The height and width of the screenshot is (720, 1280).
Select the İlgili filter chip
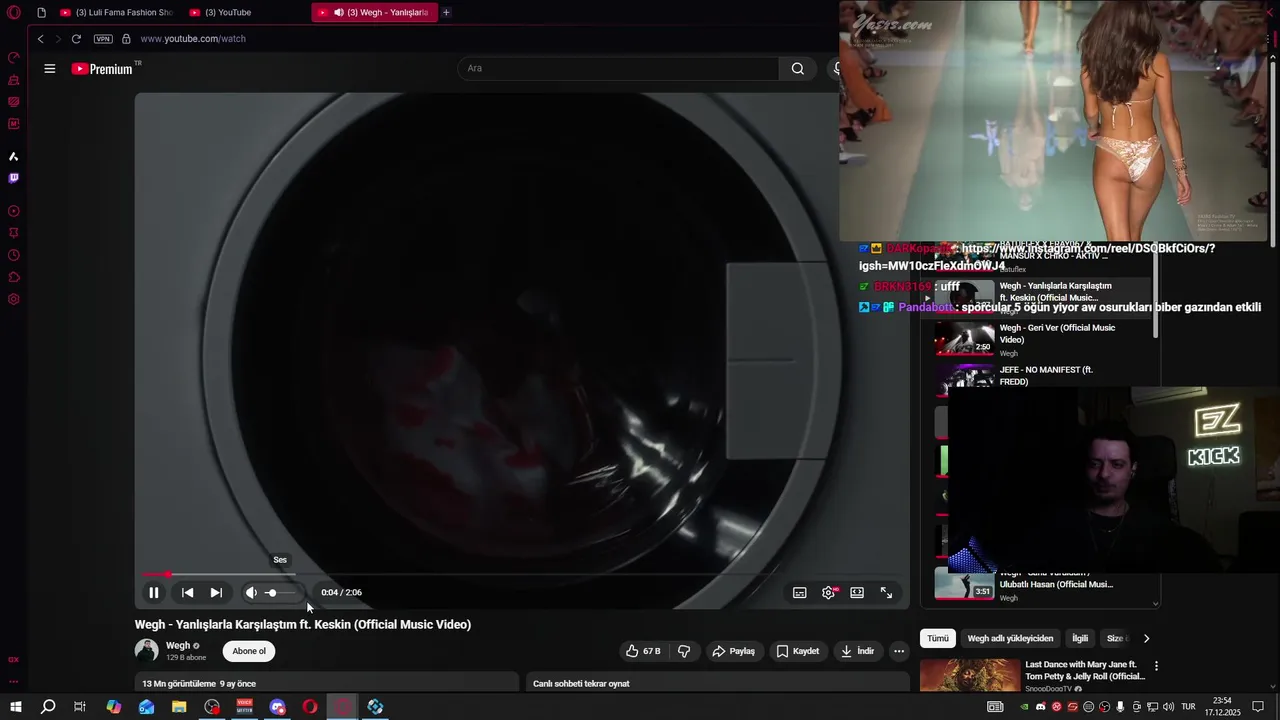click(x=1080, y=638)
